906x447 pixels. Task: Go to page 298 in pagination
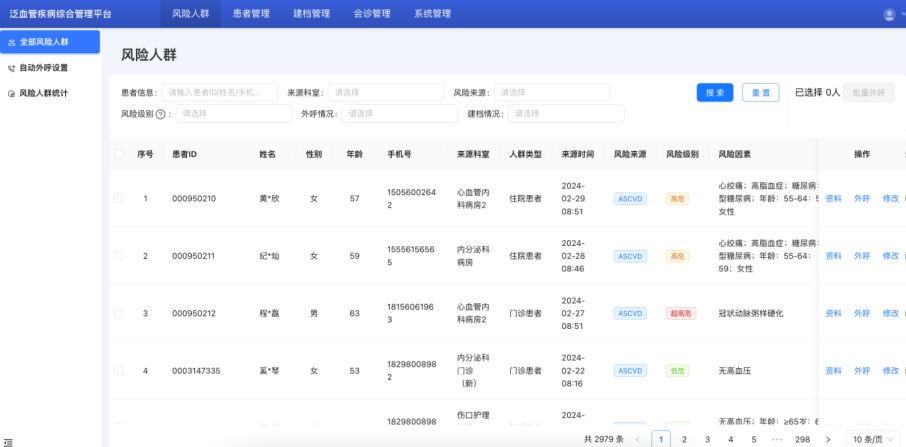[802, 439]
